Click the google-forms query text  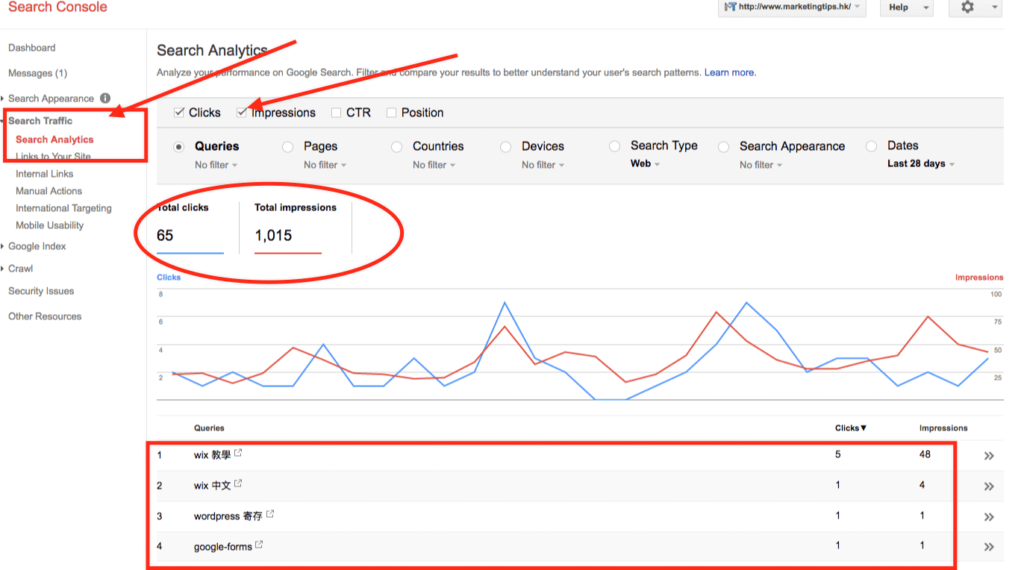tap(223, 546)
